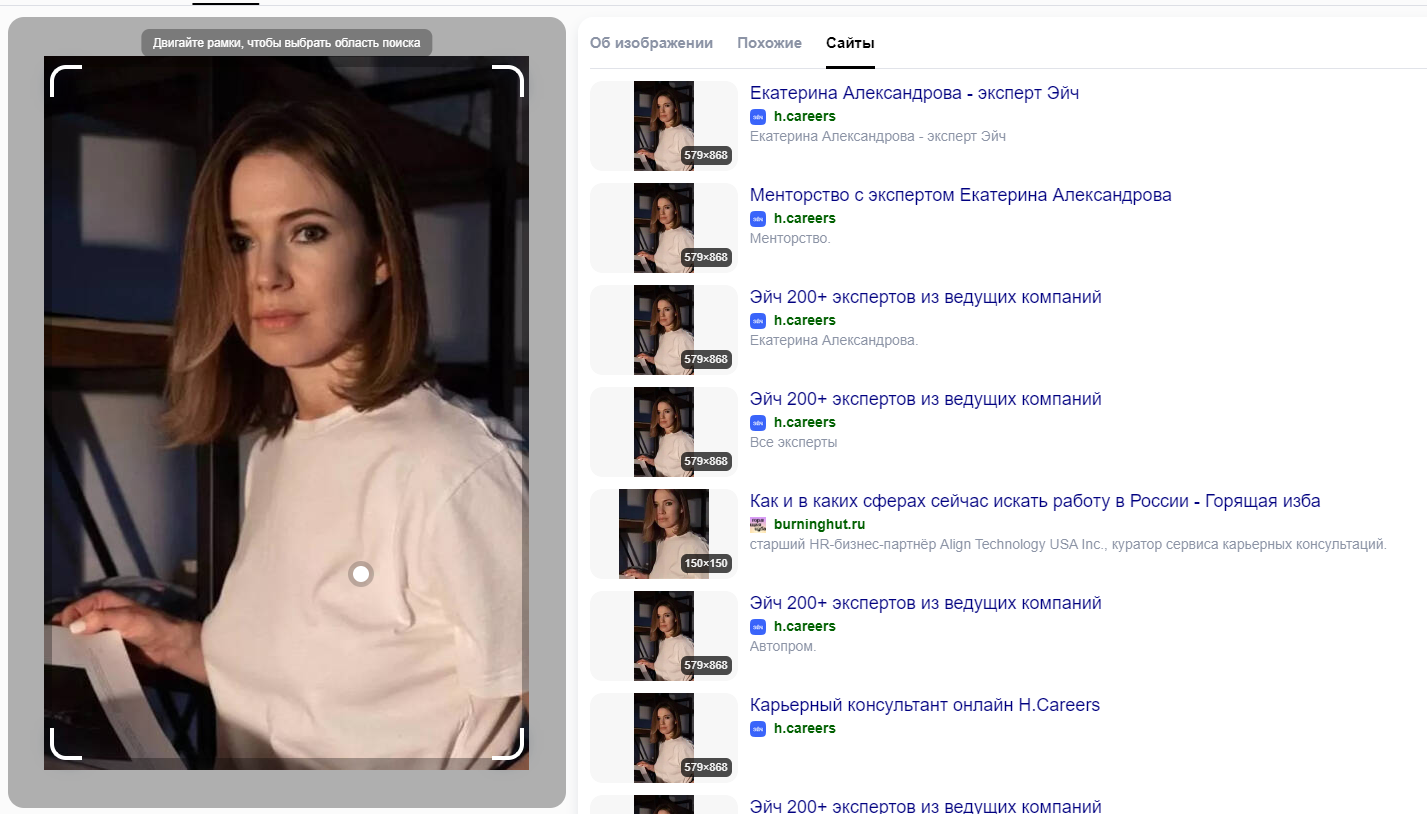Click h.careers domain above Автопром description

tap(804, 626)
